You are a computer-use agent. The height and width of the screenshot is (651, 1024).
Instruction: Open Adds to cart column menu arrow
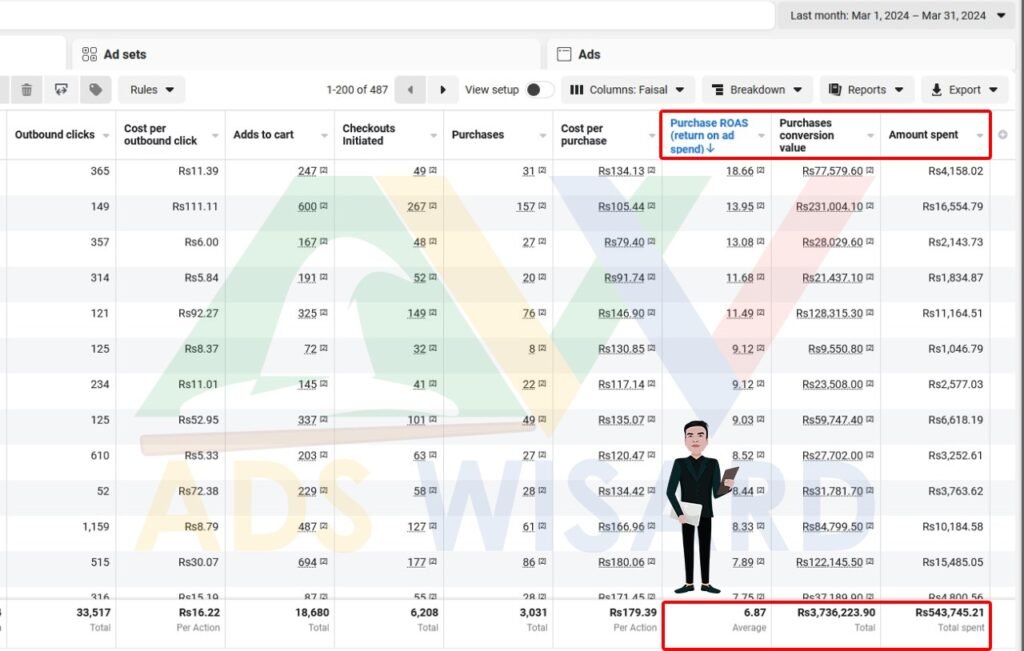(x=324, y=135)
